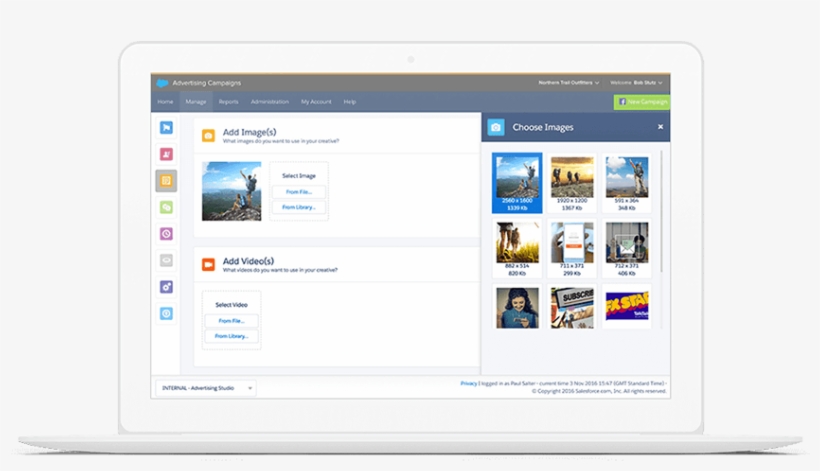Open the green link sidebar step

(166, 208)
